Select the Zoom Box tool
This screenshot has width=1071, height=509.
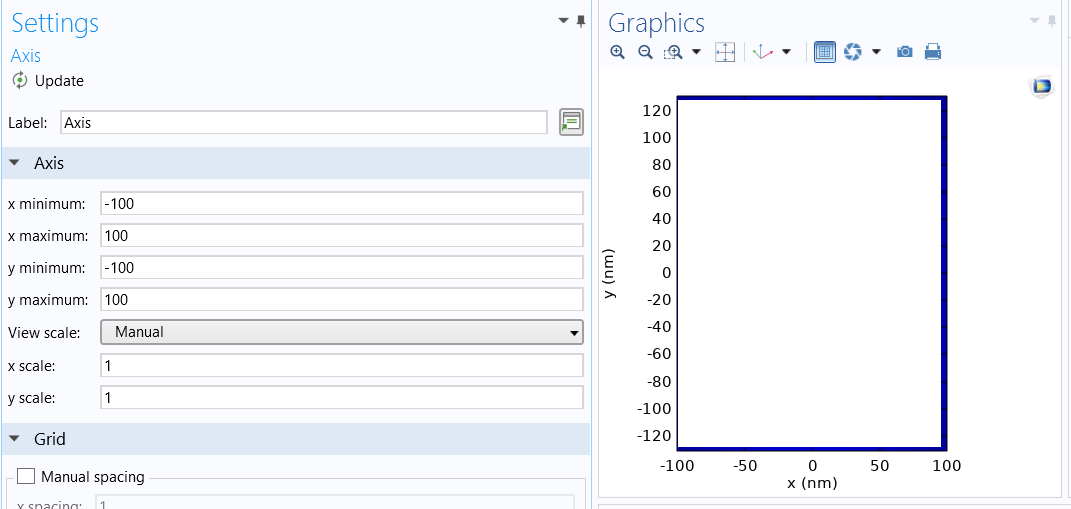coord(674,52)
